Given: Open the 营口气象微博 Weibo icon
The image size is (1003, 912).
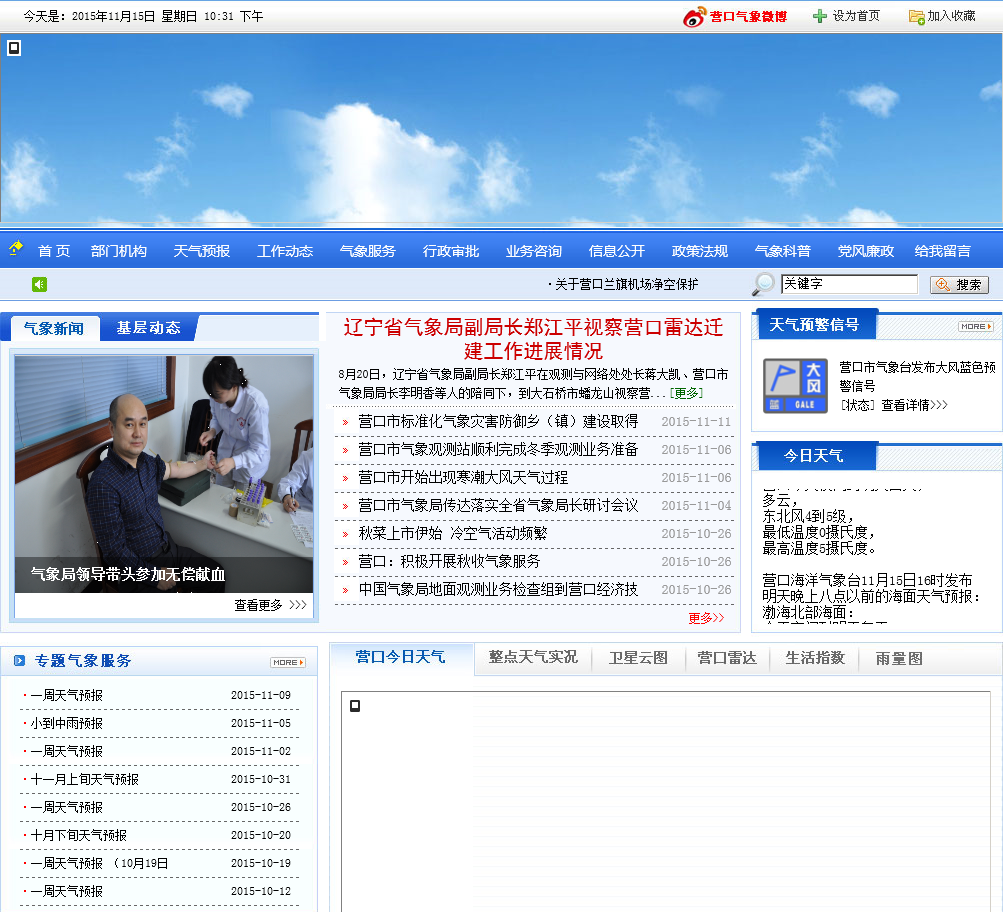Looking at the screenshot, I should (x=693, y=17).
